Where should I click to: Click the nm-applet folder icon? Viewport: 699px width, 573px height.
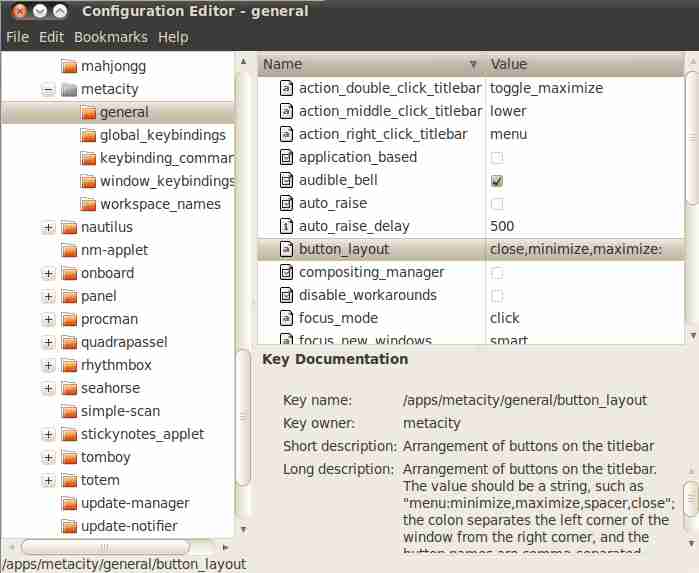point(69,251)
